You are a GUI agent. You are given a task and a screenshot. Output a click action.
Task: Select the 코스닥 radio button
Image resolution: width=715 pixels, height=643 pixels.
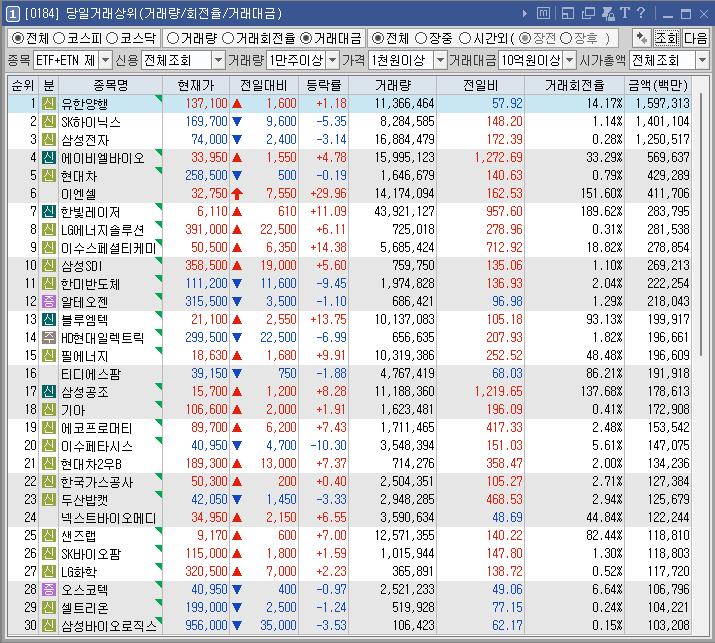point(112,38)
